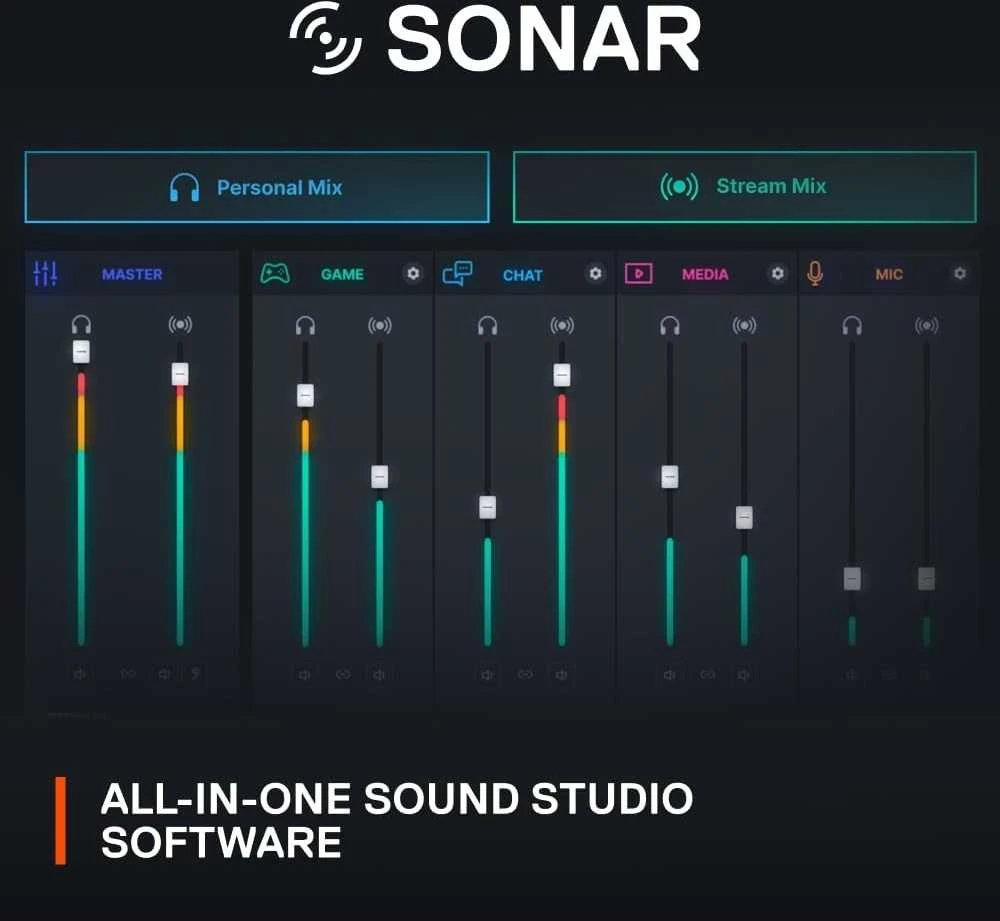Click the Mic microphone icon
Screen dimensions: 1000x921
click(x=814, y=274)
